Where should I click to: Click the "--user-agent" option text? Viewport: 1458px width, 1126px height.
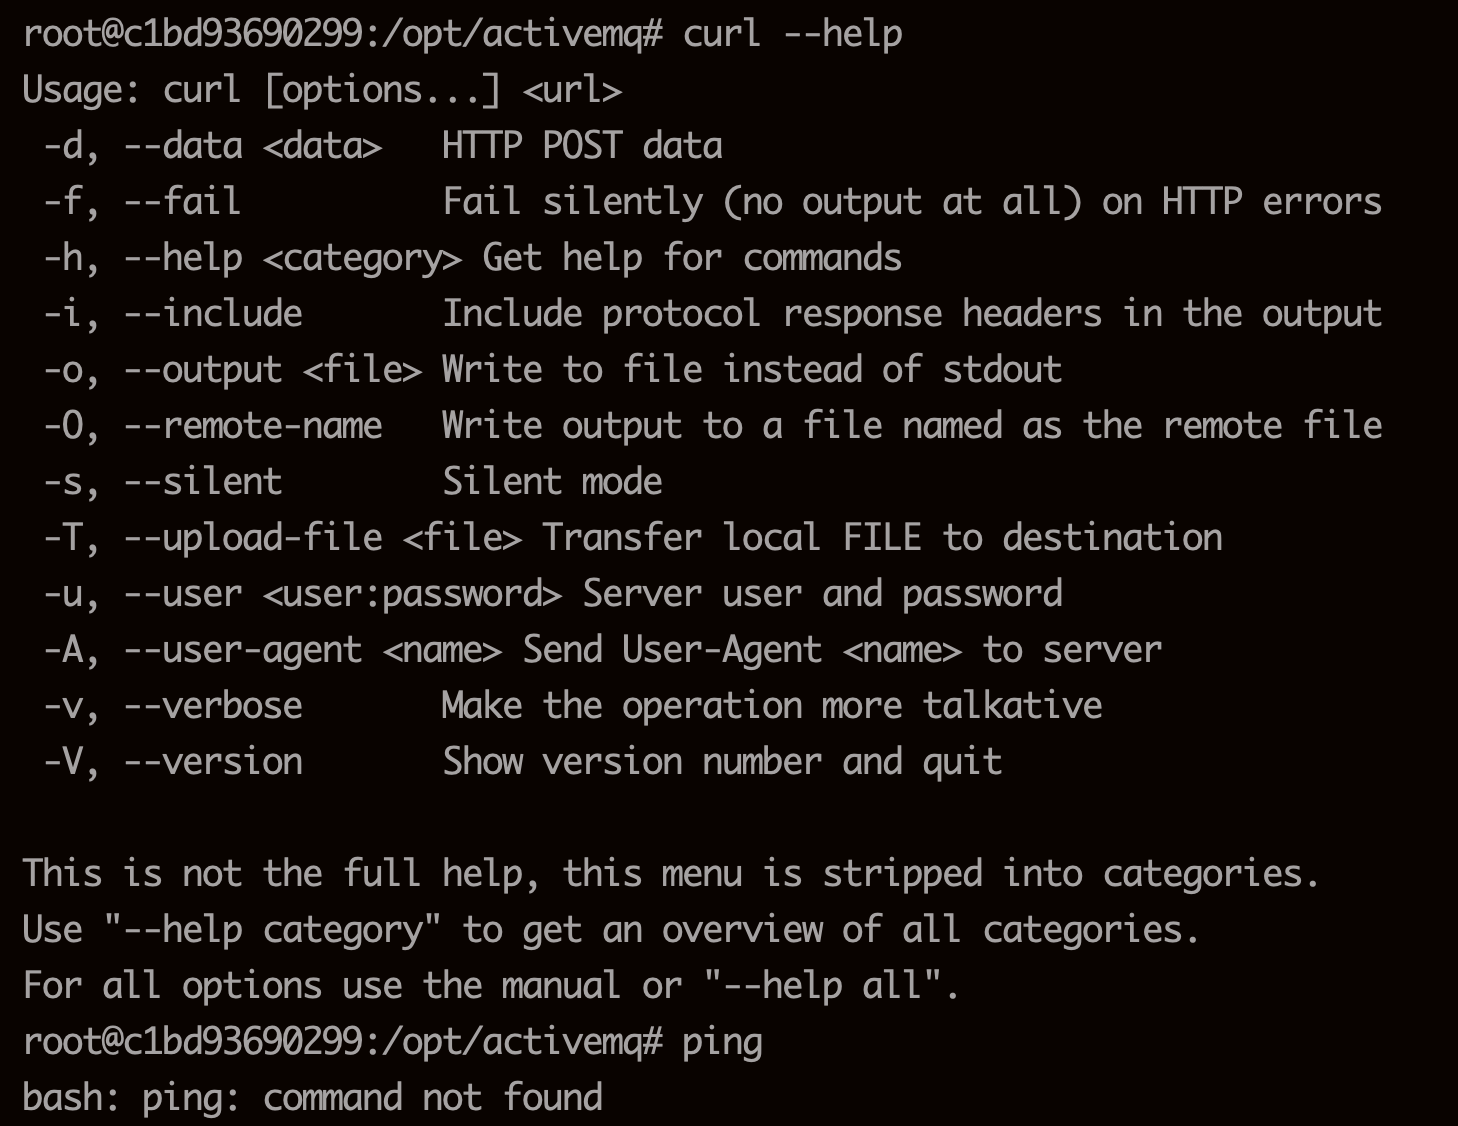(x=242, y=650)
